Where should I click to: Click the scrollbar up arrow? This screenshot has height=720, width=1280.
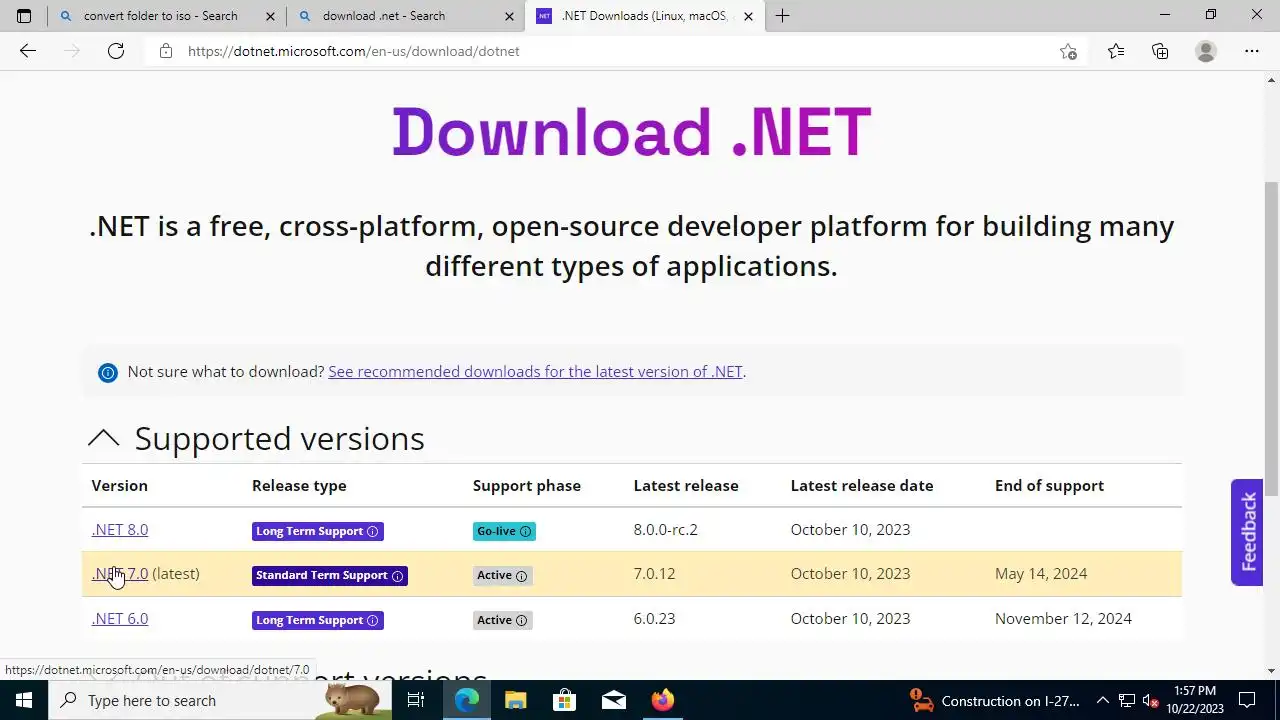[x=1272, y=79]
